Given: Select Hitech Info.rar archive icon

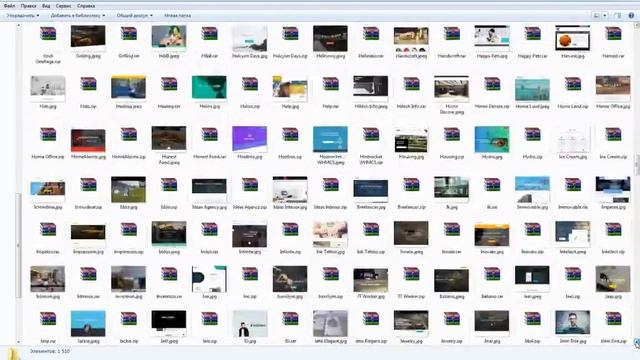Looking at the screenshot, I should click(x=411, y=84).
